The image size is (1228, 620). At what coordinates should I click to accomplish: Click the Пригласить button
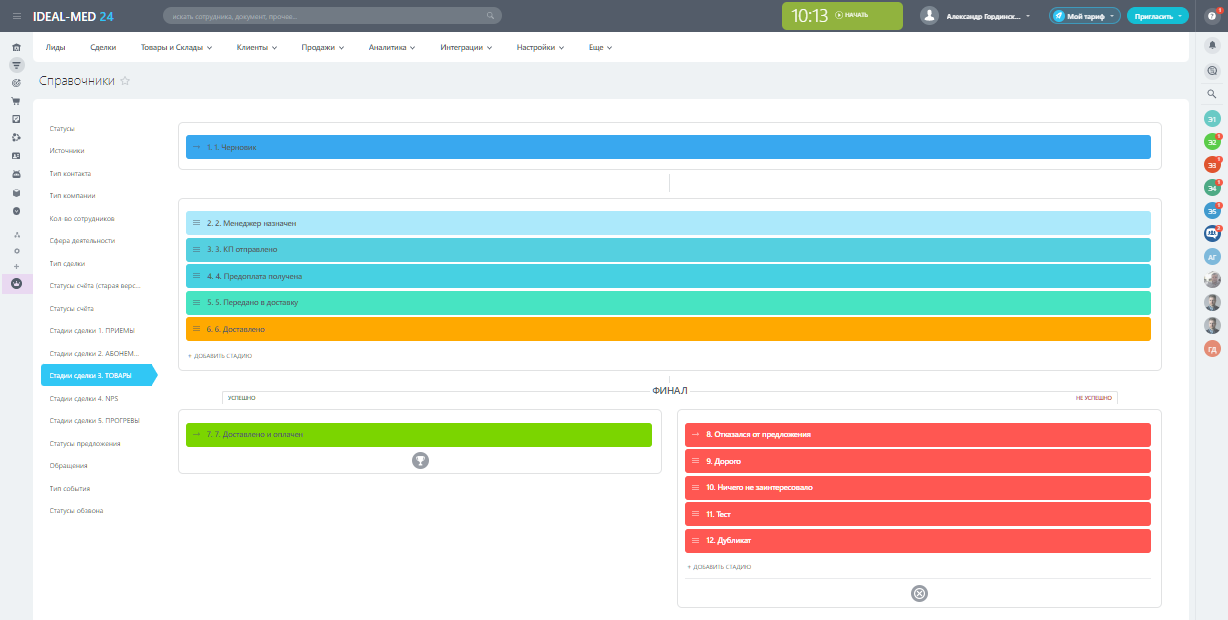(1157, 16)
